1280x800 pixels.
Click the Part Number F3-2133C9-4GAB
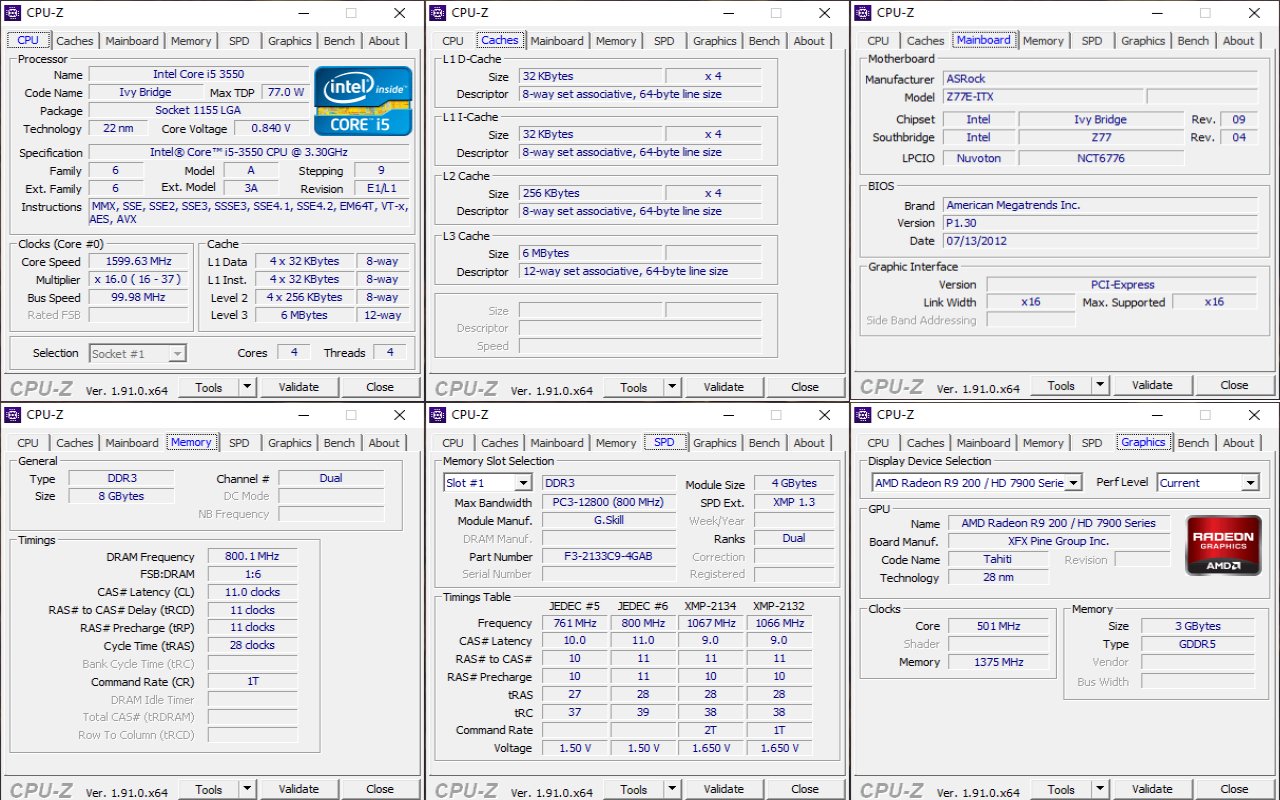click(609, 557)
